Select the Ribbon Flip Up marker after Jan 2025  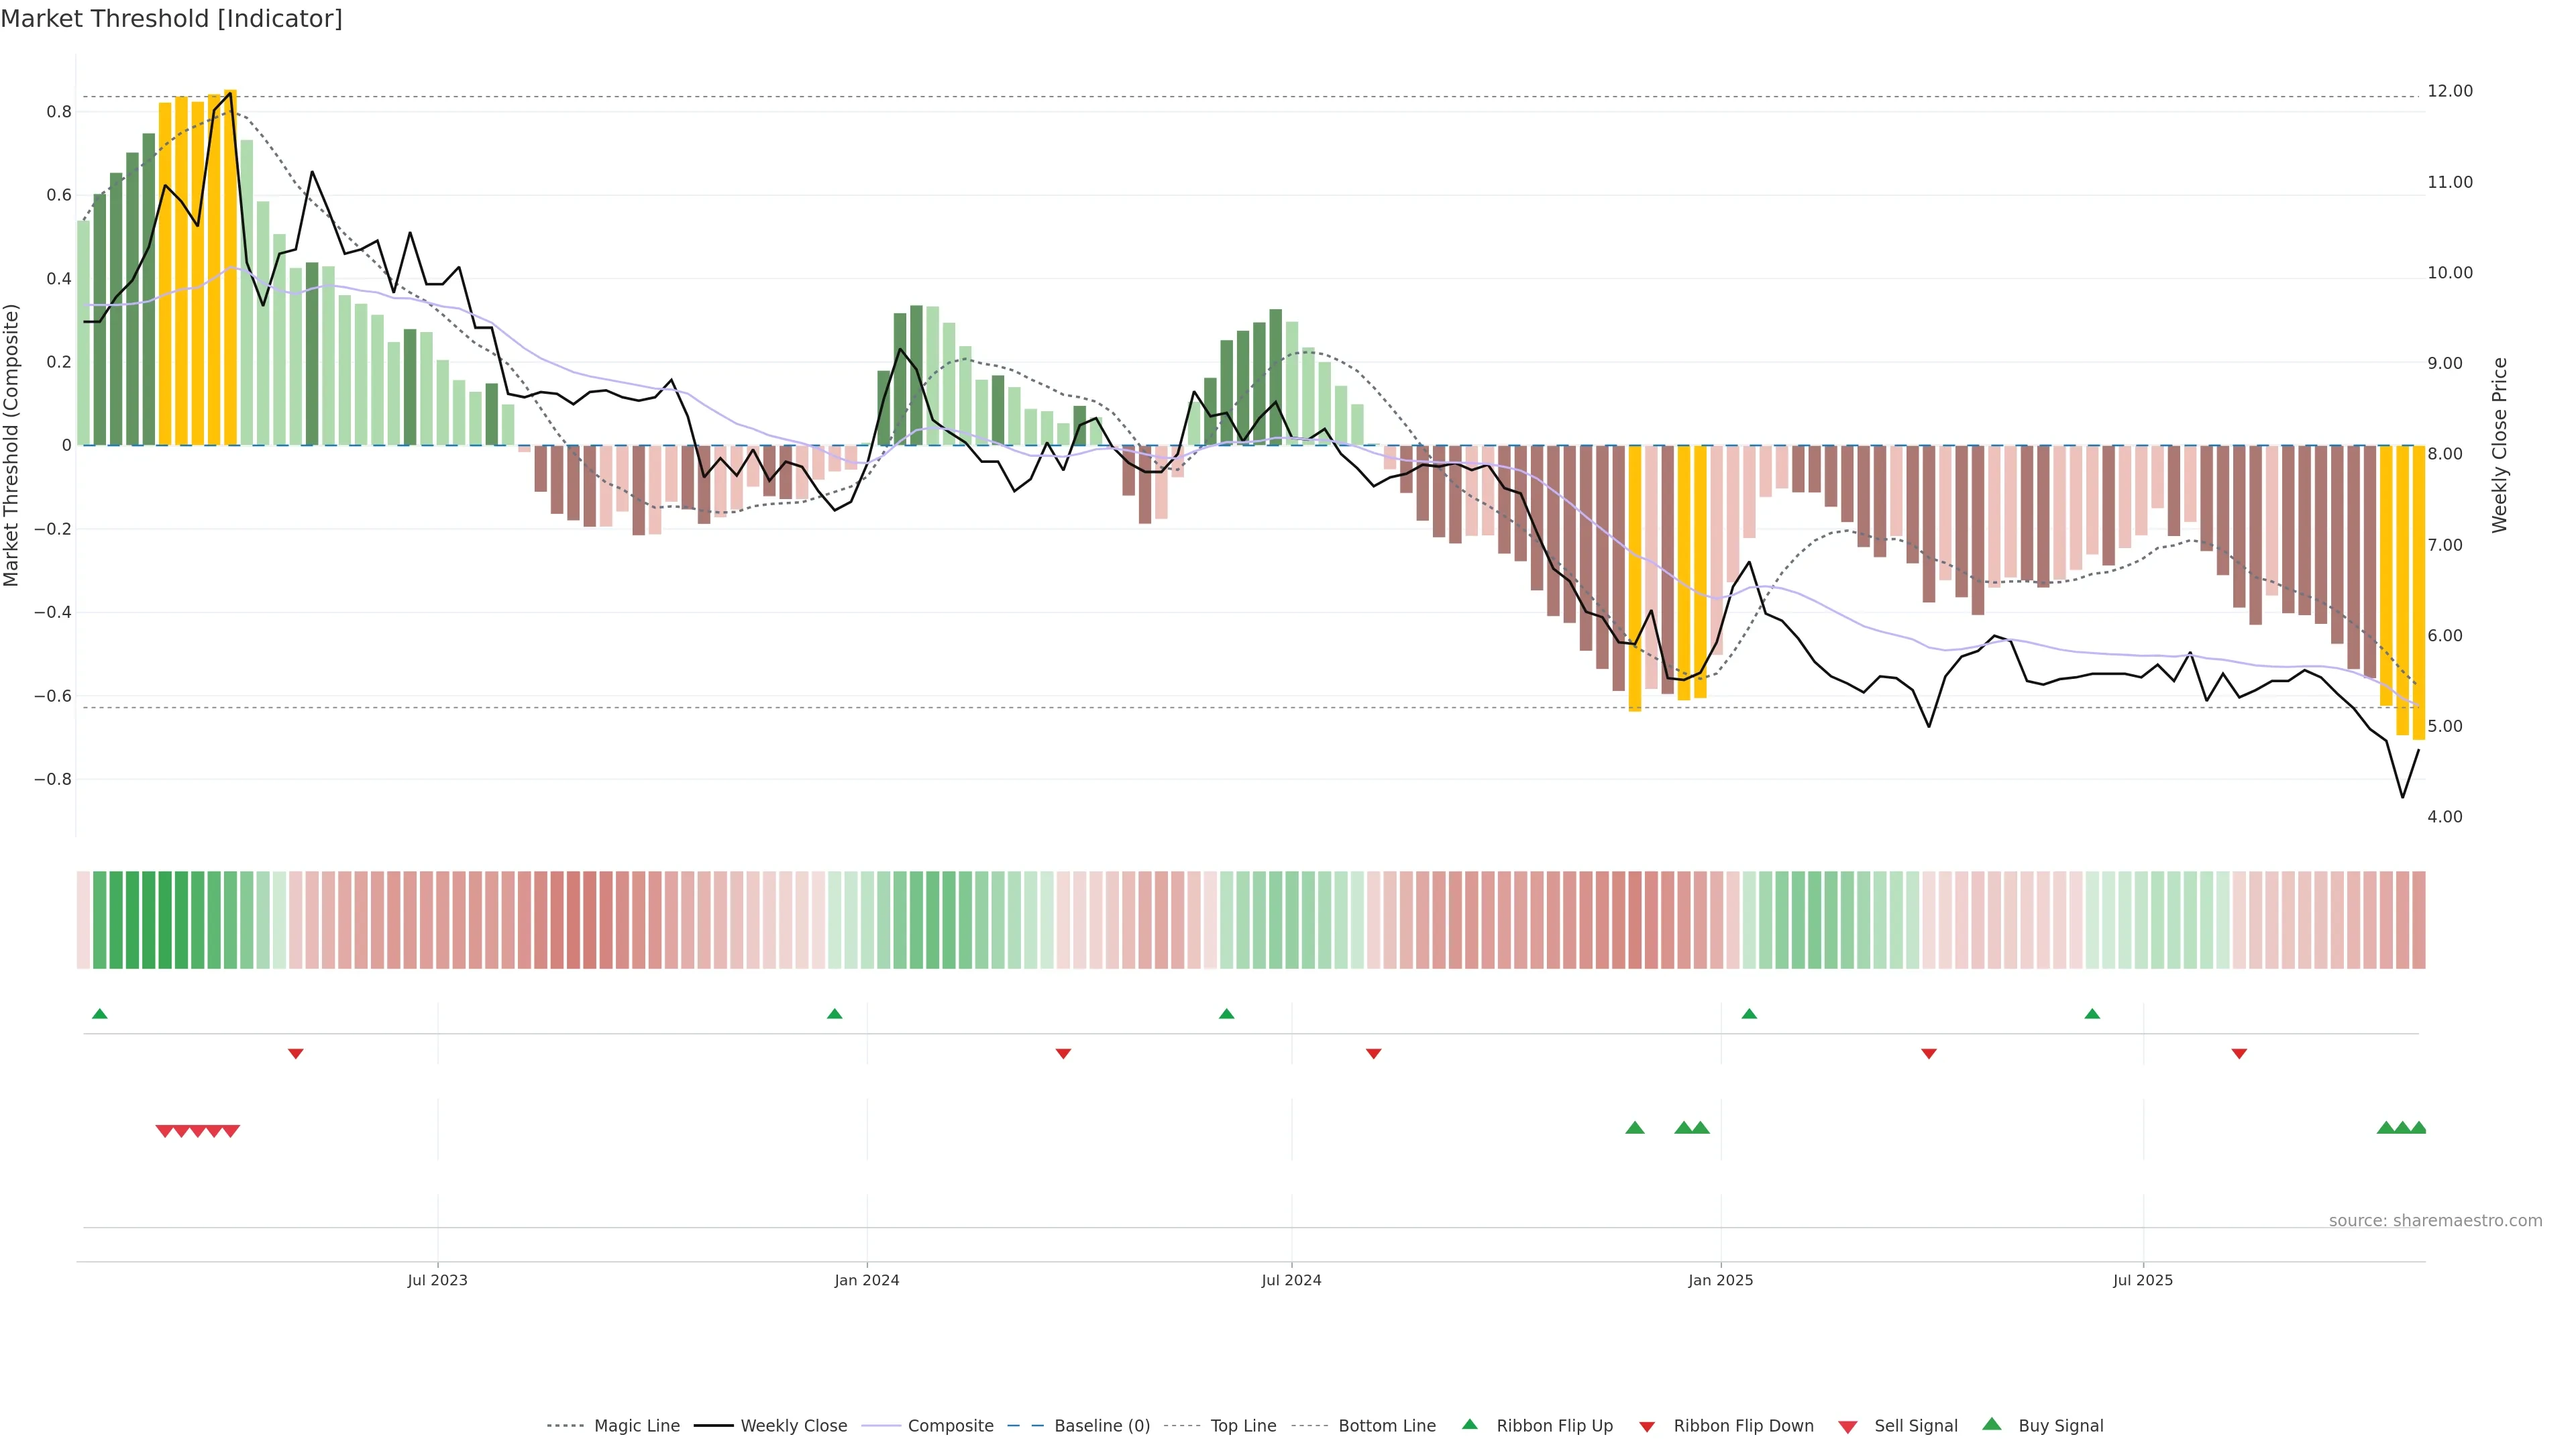(x=1749, y=1014)
